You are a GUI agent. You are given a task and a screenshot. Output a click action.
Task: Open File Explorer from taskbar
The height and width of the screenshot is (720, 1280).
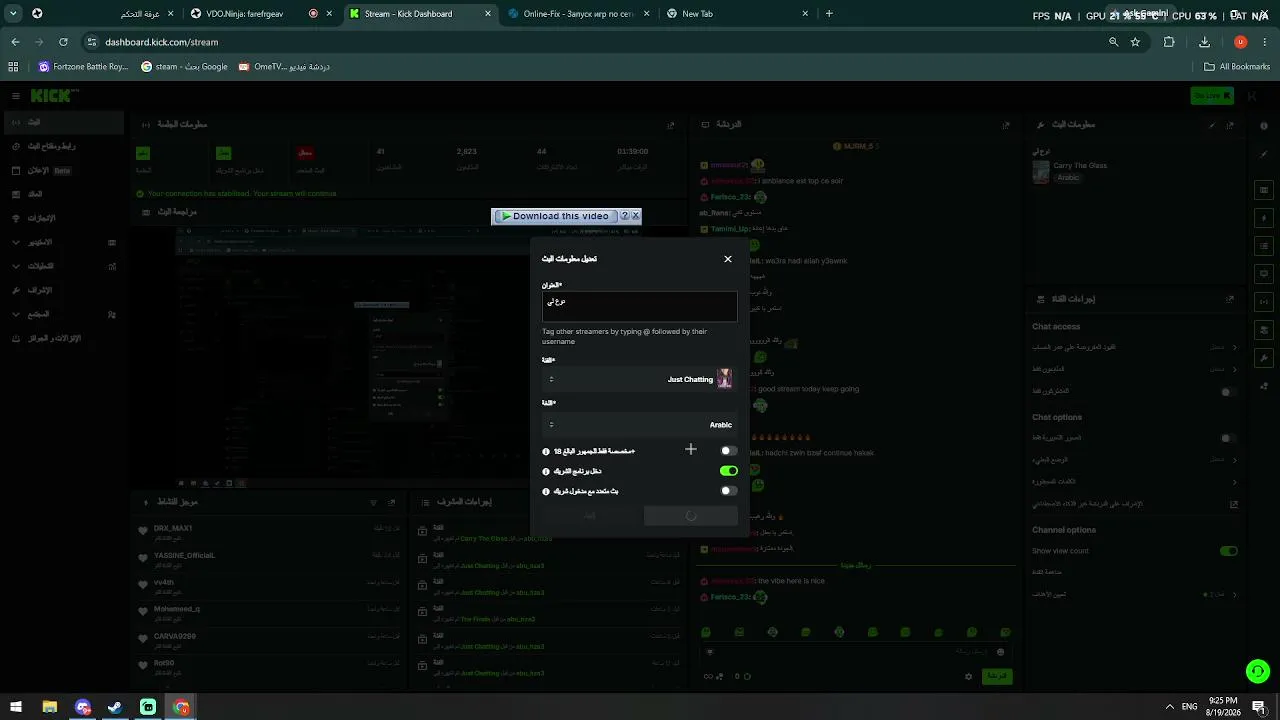pyautogui.click(x=49, y=707)
